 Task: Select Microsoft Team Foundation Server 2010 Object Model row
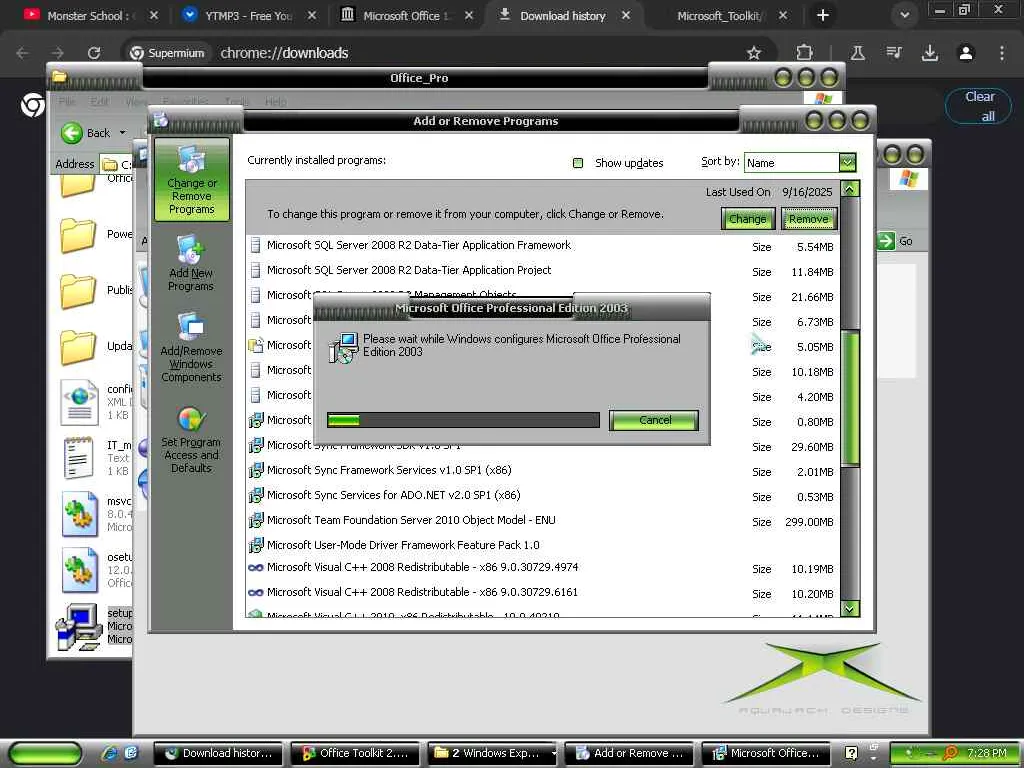coord(542,520)
